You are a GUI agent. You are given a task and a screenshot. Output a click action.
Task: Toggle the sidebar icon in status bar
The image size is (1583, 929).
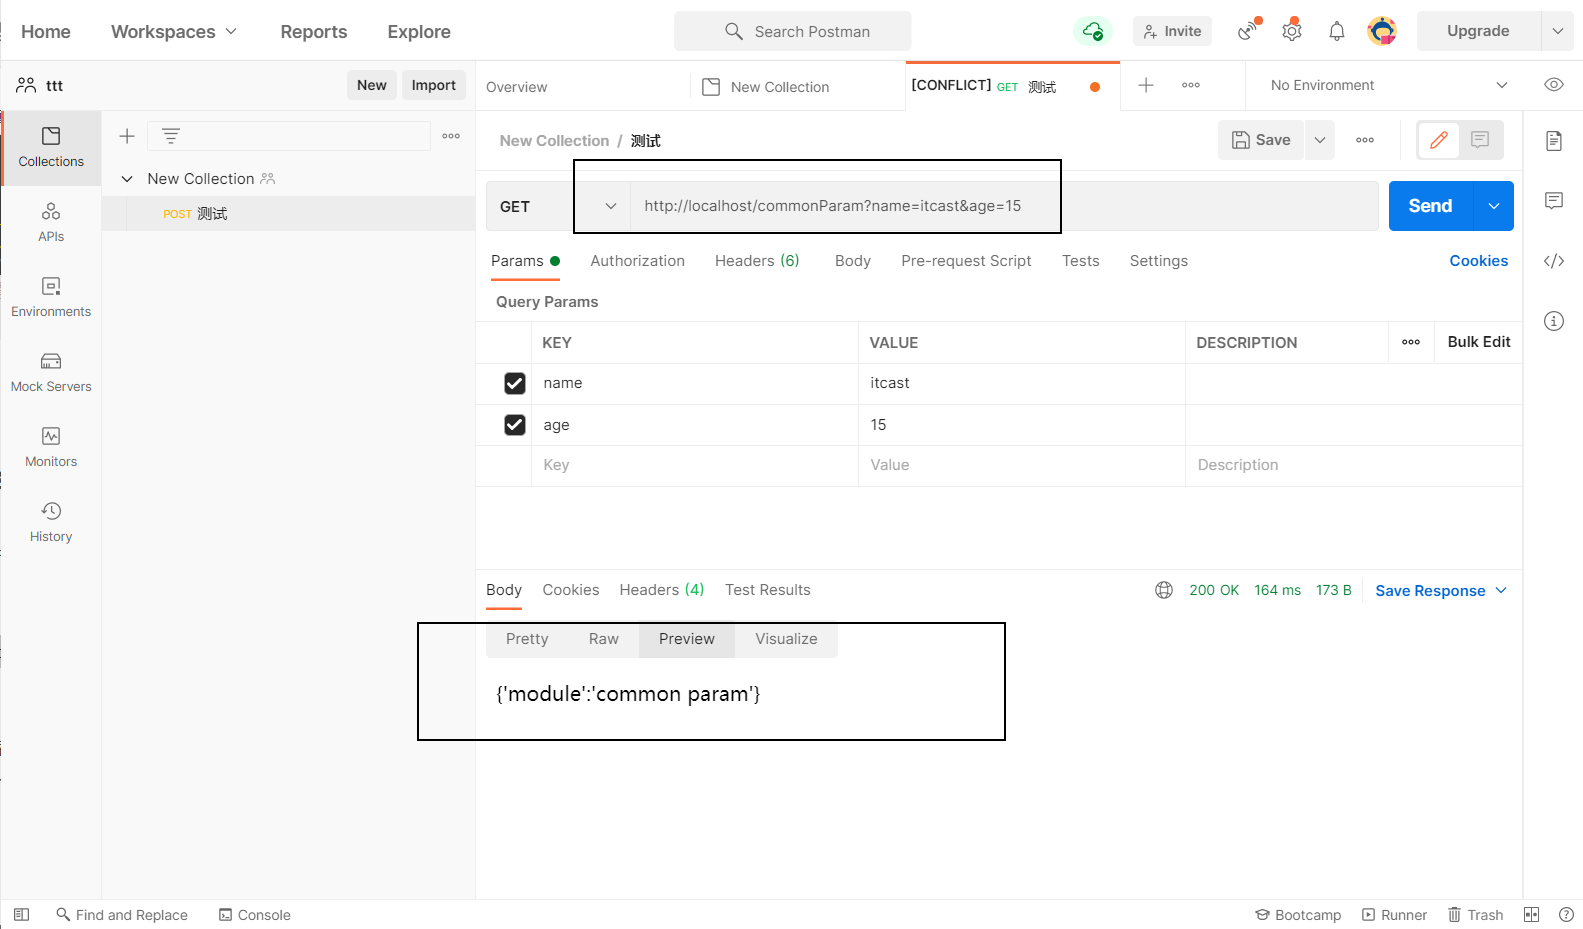22,915
